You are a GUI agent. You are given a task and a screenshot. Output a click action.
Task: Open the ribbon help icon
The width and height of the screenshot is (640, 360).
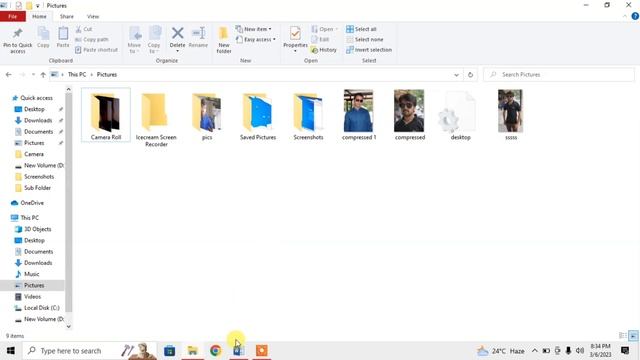[x=635, y=16]
